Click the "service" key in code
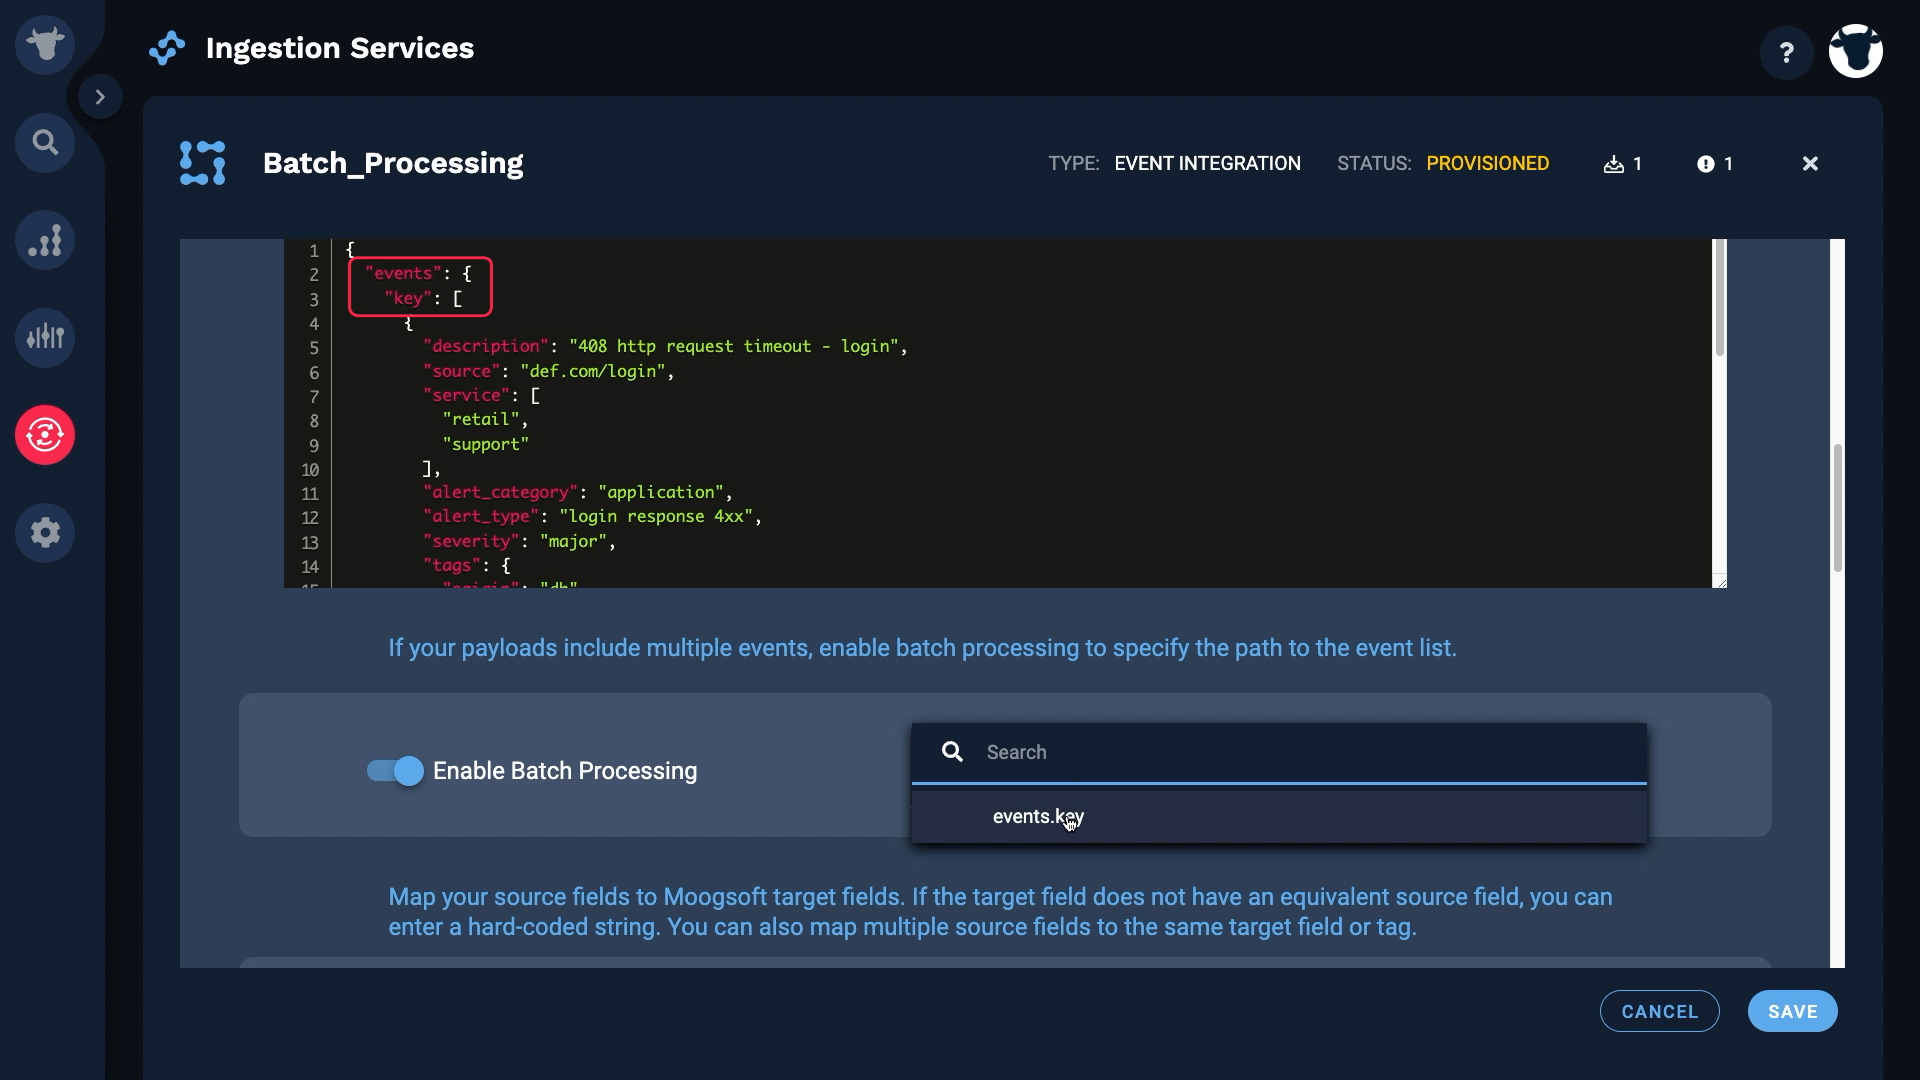 (466, 395)
